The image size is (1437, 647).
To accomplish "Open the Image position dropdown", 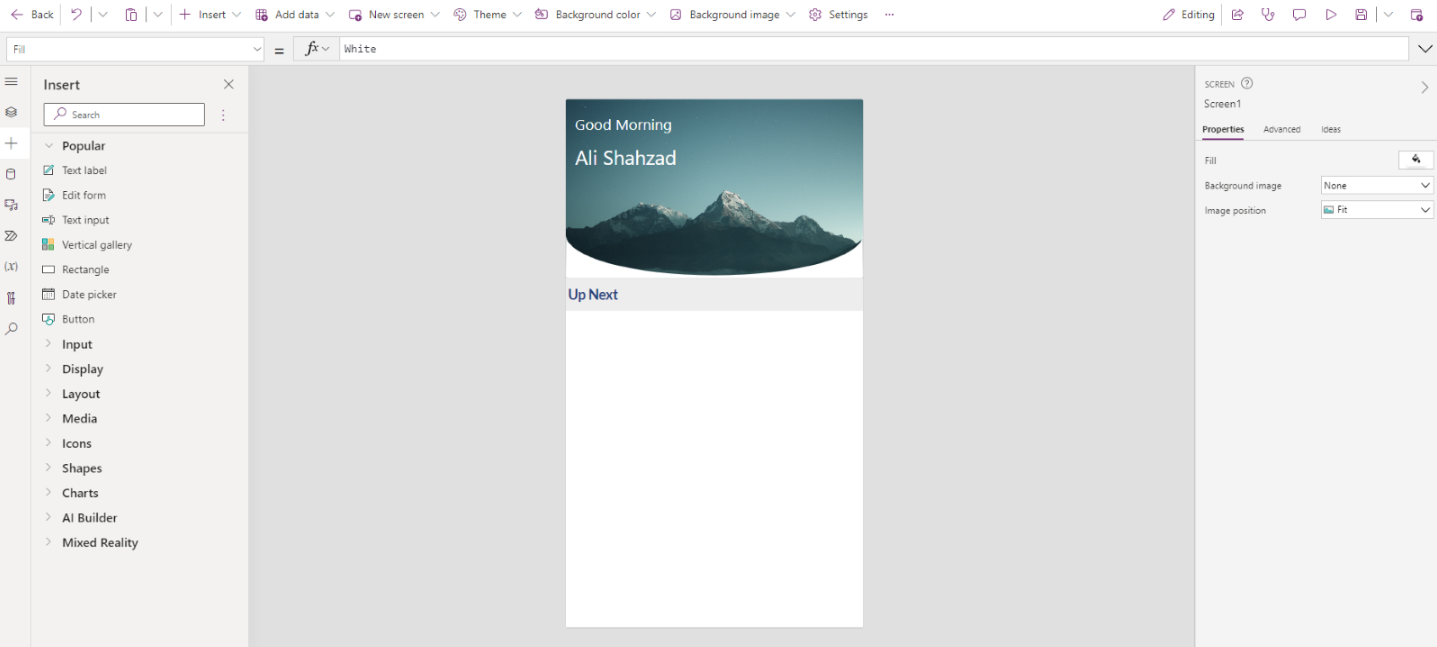I will [1377, 210].
